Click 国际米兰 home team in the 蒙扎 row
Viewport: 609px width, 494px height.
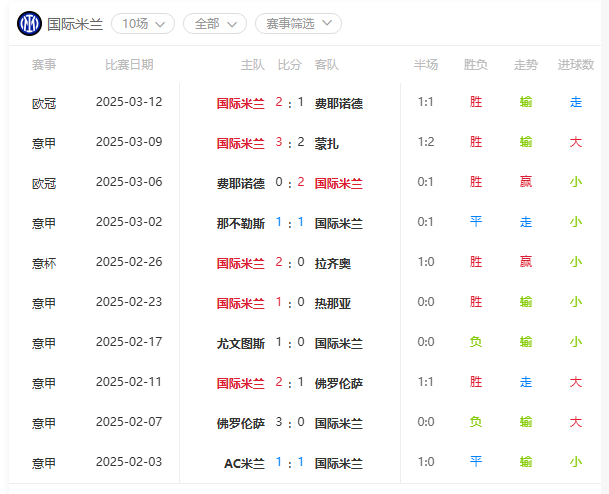tap(241, 143)
